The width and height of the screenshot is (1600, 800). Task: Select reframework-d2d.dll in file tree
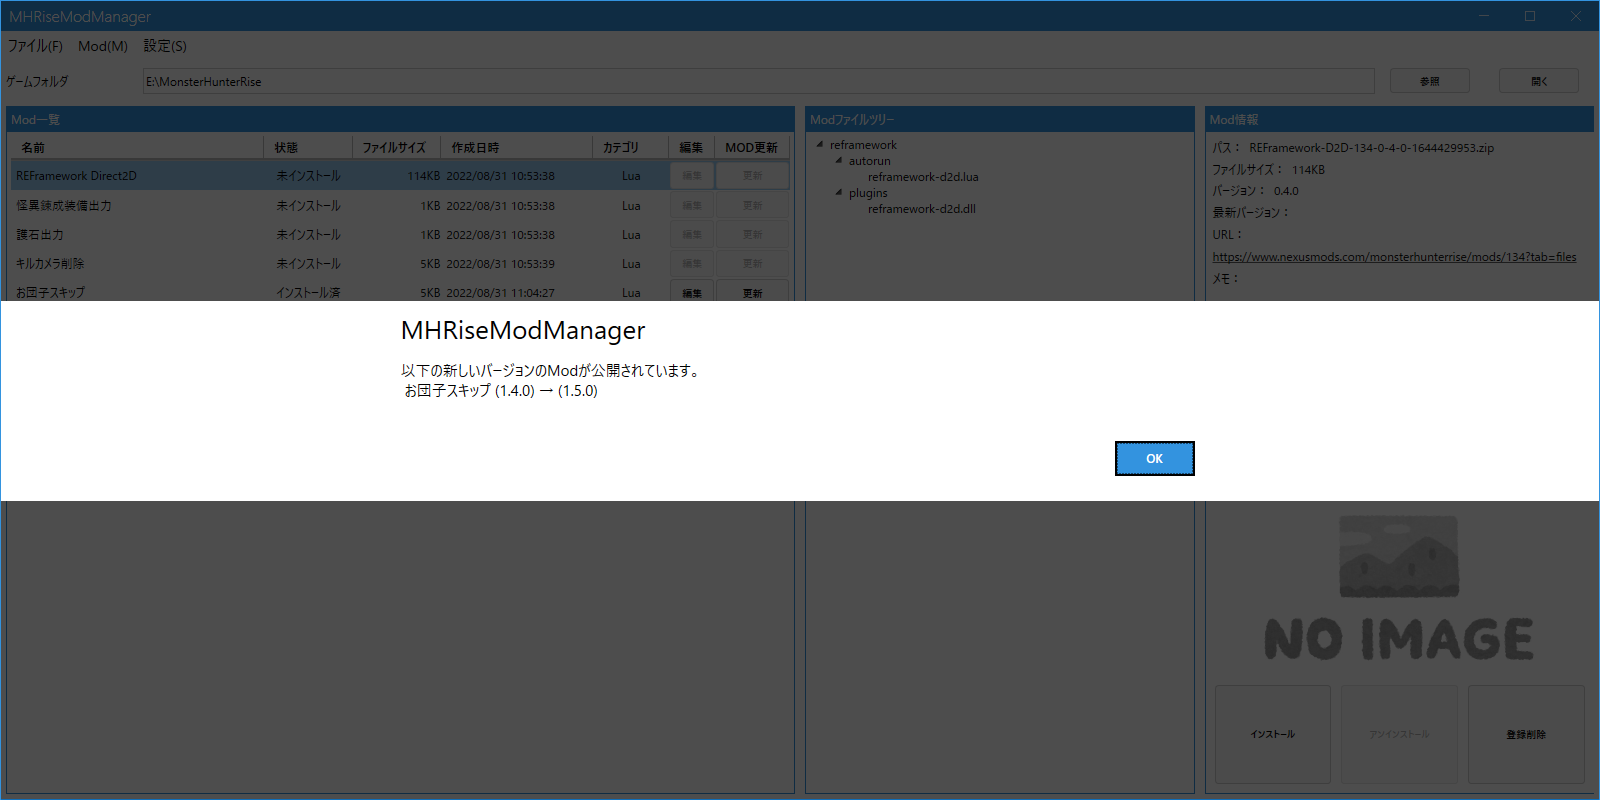click(921, 209)
